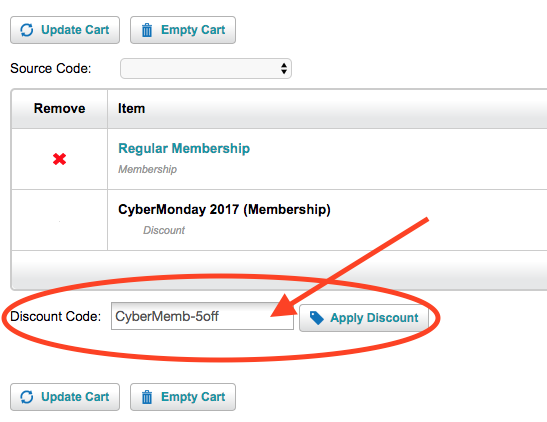This screenshot has width=547, height=422.
Task: Click the Empty Cart button above the table
Action: [183, 30]
